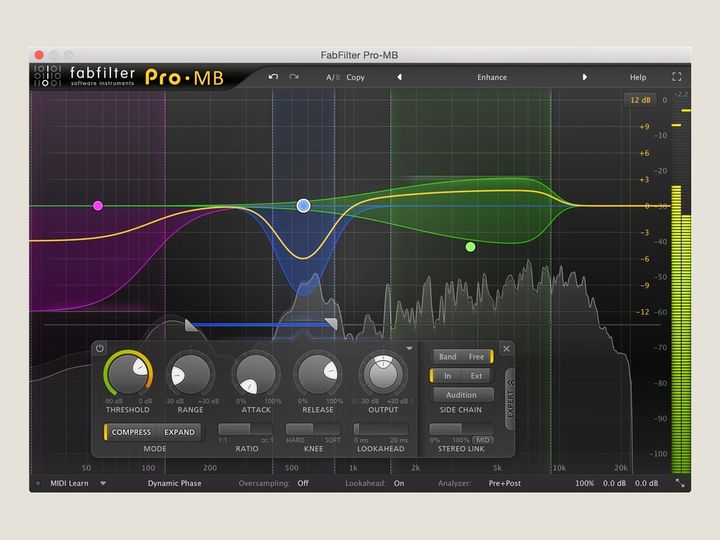Open the band options dropdown arrow

409,349
